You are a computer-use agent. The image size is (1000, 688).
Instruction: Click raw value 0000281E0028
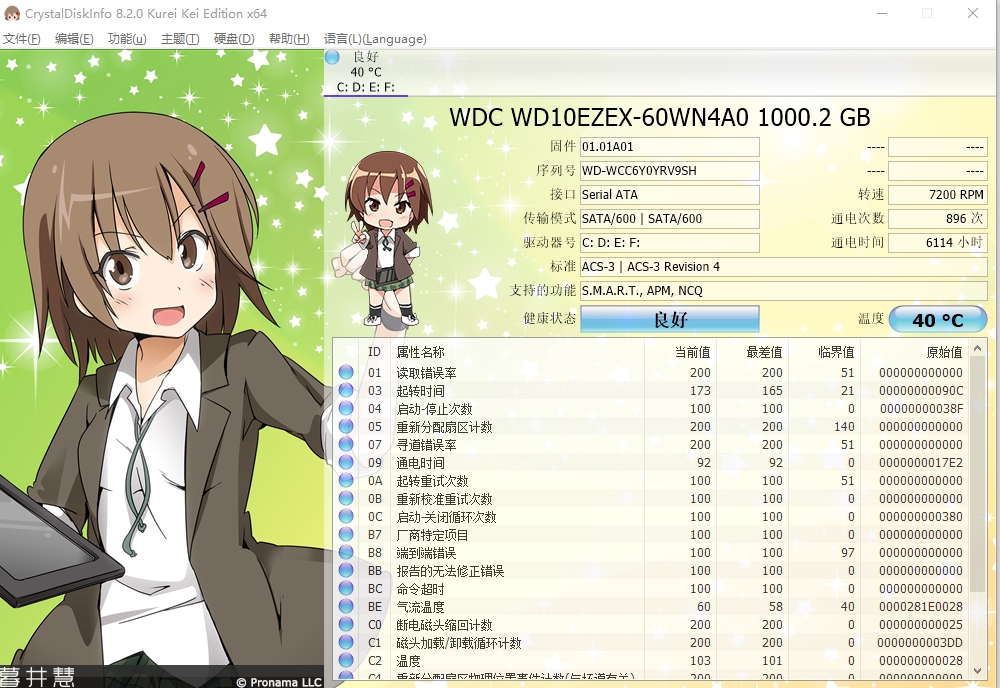[921, 606]
